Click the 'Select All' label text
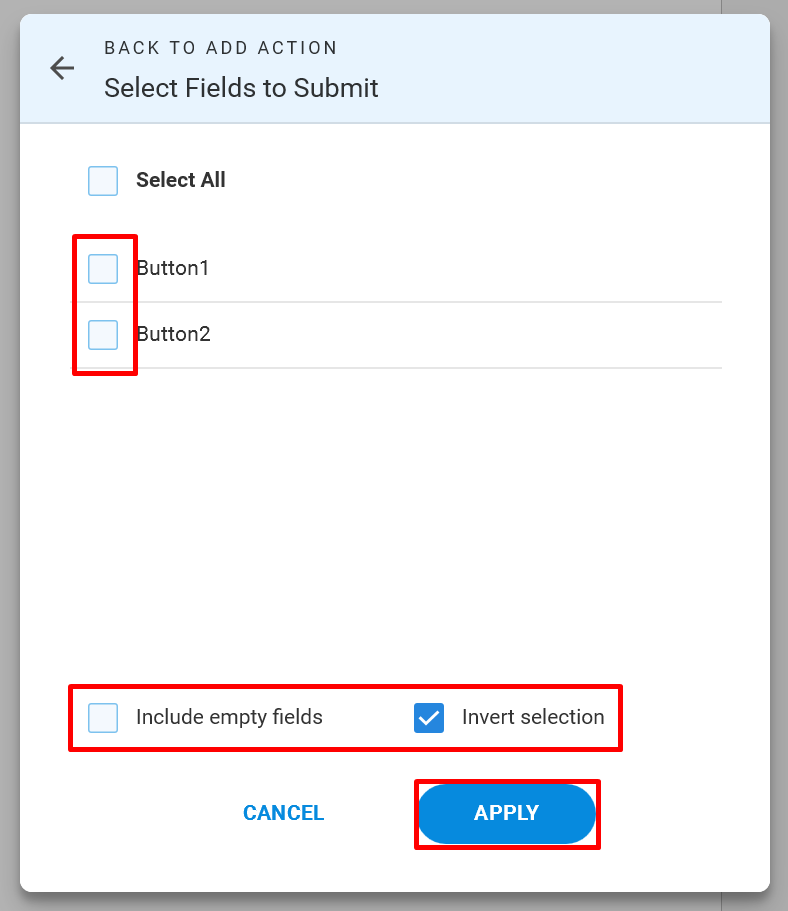Image resolution: width=788 pixels, height=911 pixels. [x=181, y=180]
